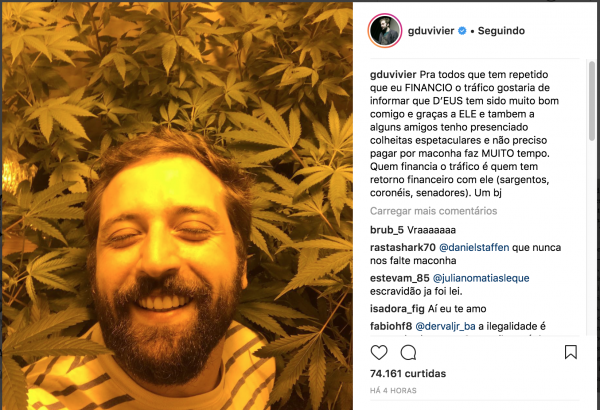Click the HÁ 4 HORAS timestamp
This screenshot has height=410, width=600.
(x=393, y=390)
